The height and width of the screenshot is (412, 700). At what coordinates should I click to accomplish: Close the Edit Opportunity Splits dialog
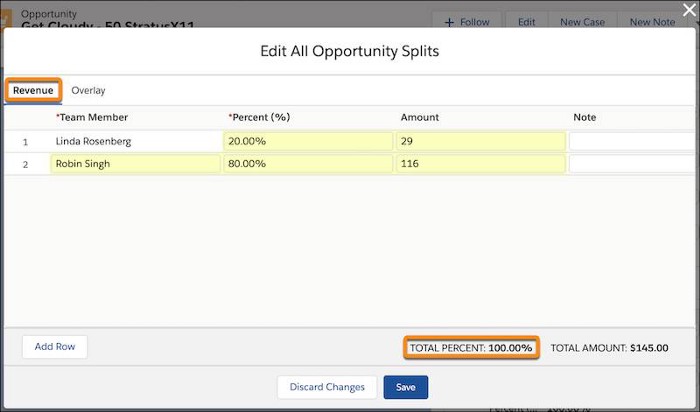(x=689, y=9)
